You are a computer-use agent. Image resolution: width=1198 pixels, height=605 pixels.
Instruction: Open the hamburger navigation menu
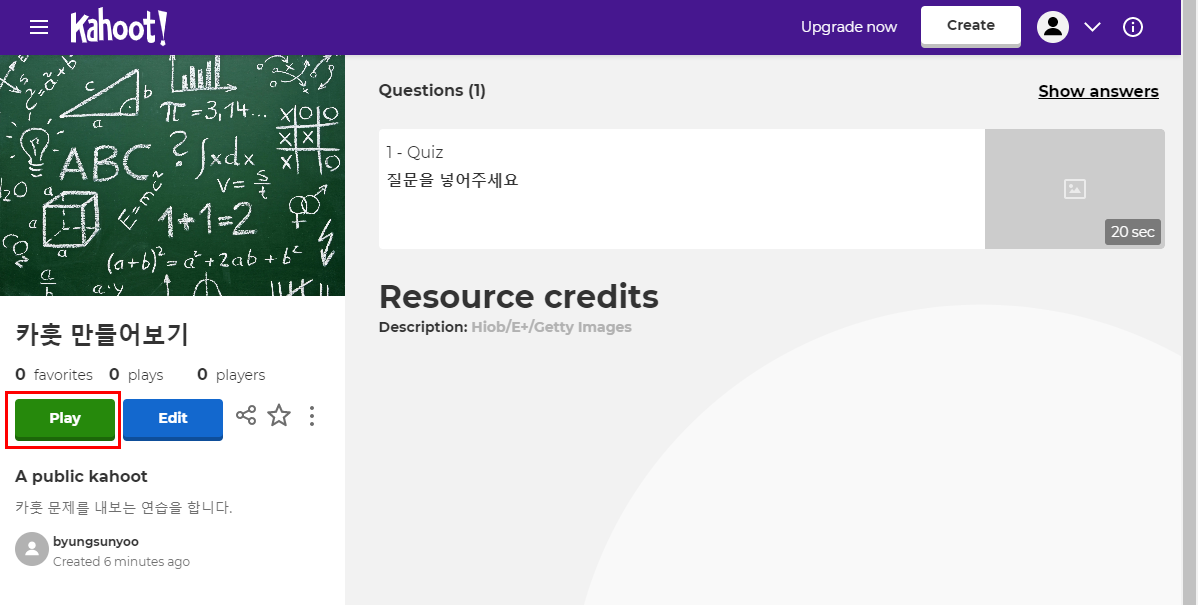(39, 28)
